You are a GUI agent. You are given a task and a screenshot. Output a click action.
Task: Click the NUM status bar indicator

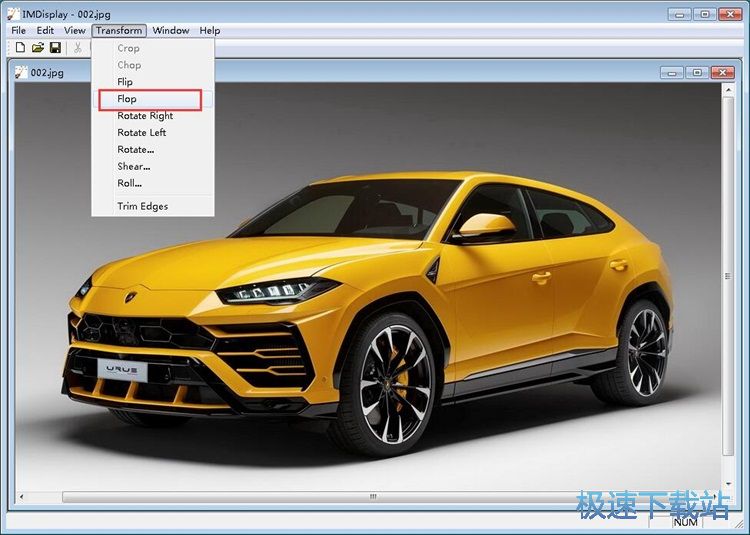pyautogui.click(x=685, y=522)
